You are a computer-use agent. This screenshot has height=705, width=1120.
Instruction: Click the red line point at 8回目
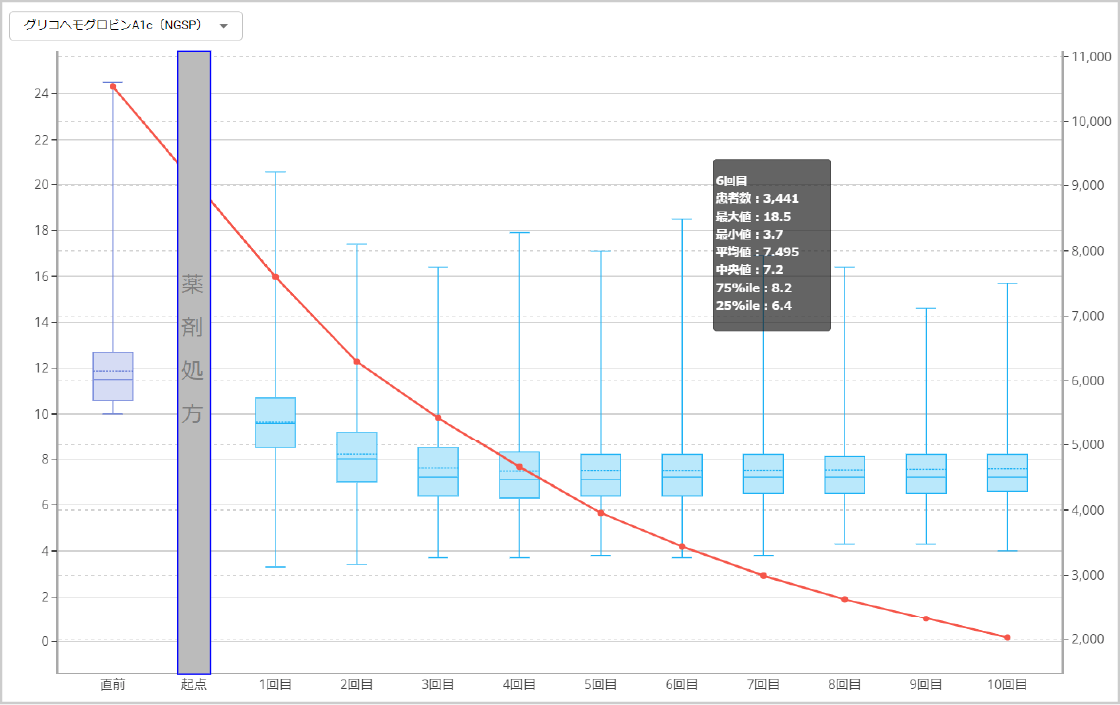[x=845, y=599]
